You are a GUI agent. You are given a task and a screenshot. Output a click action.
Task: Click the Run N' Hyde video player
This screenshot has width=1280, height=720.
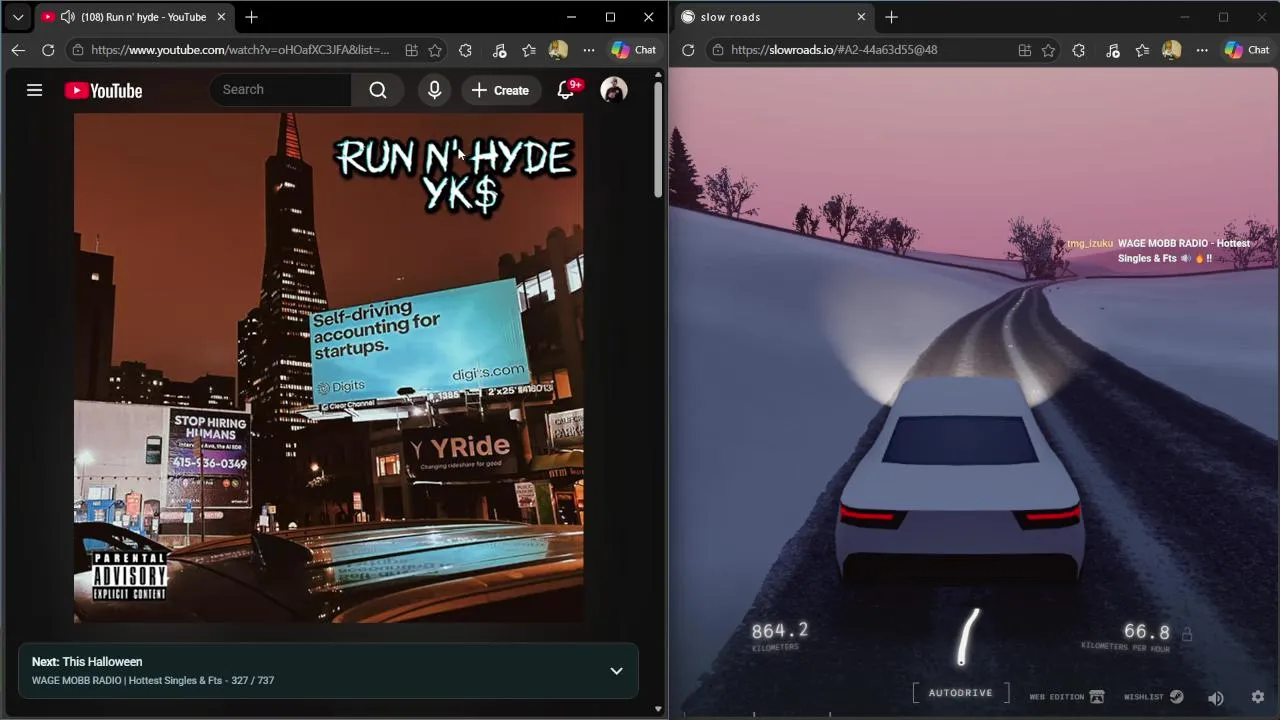coord(328,368)
